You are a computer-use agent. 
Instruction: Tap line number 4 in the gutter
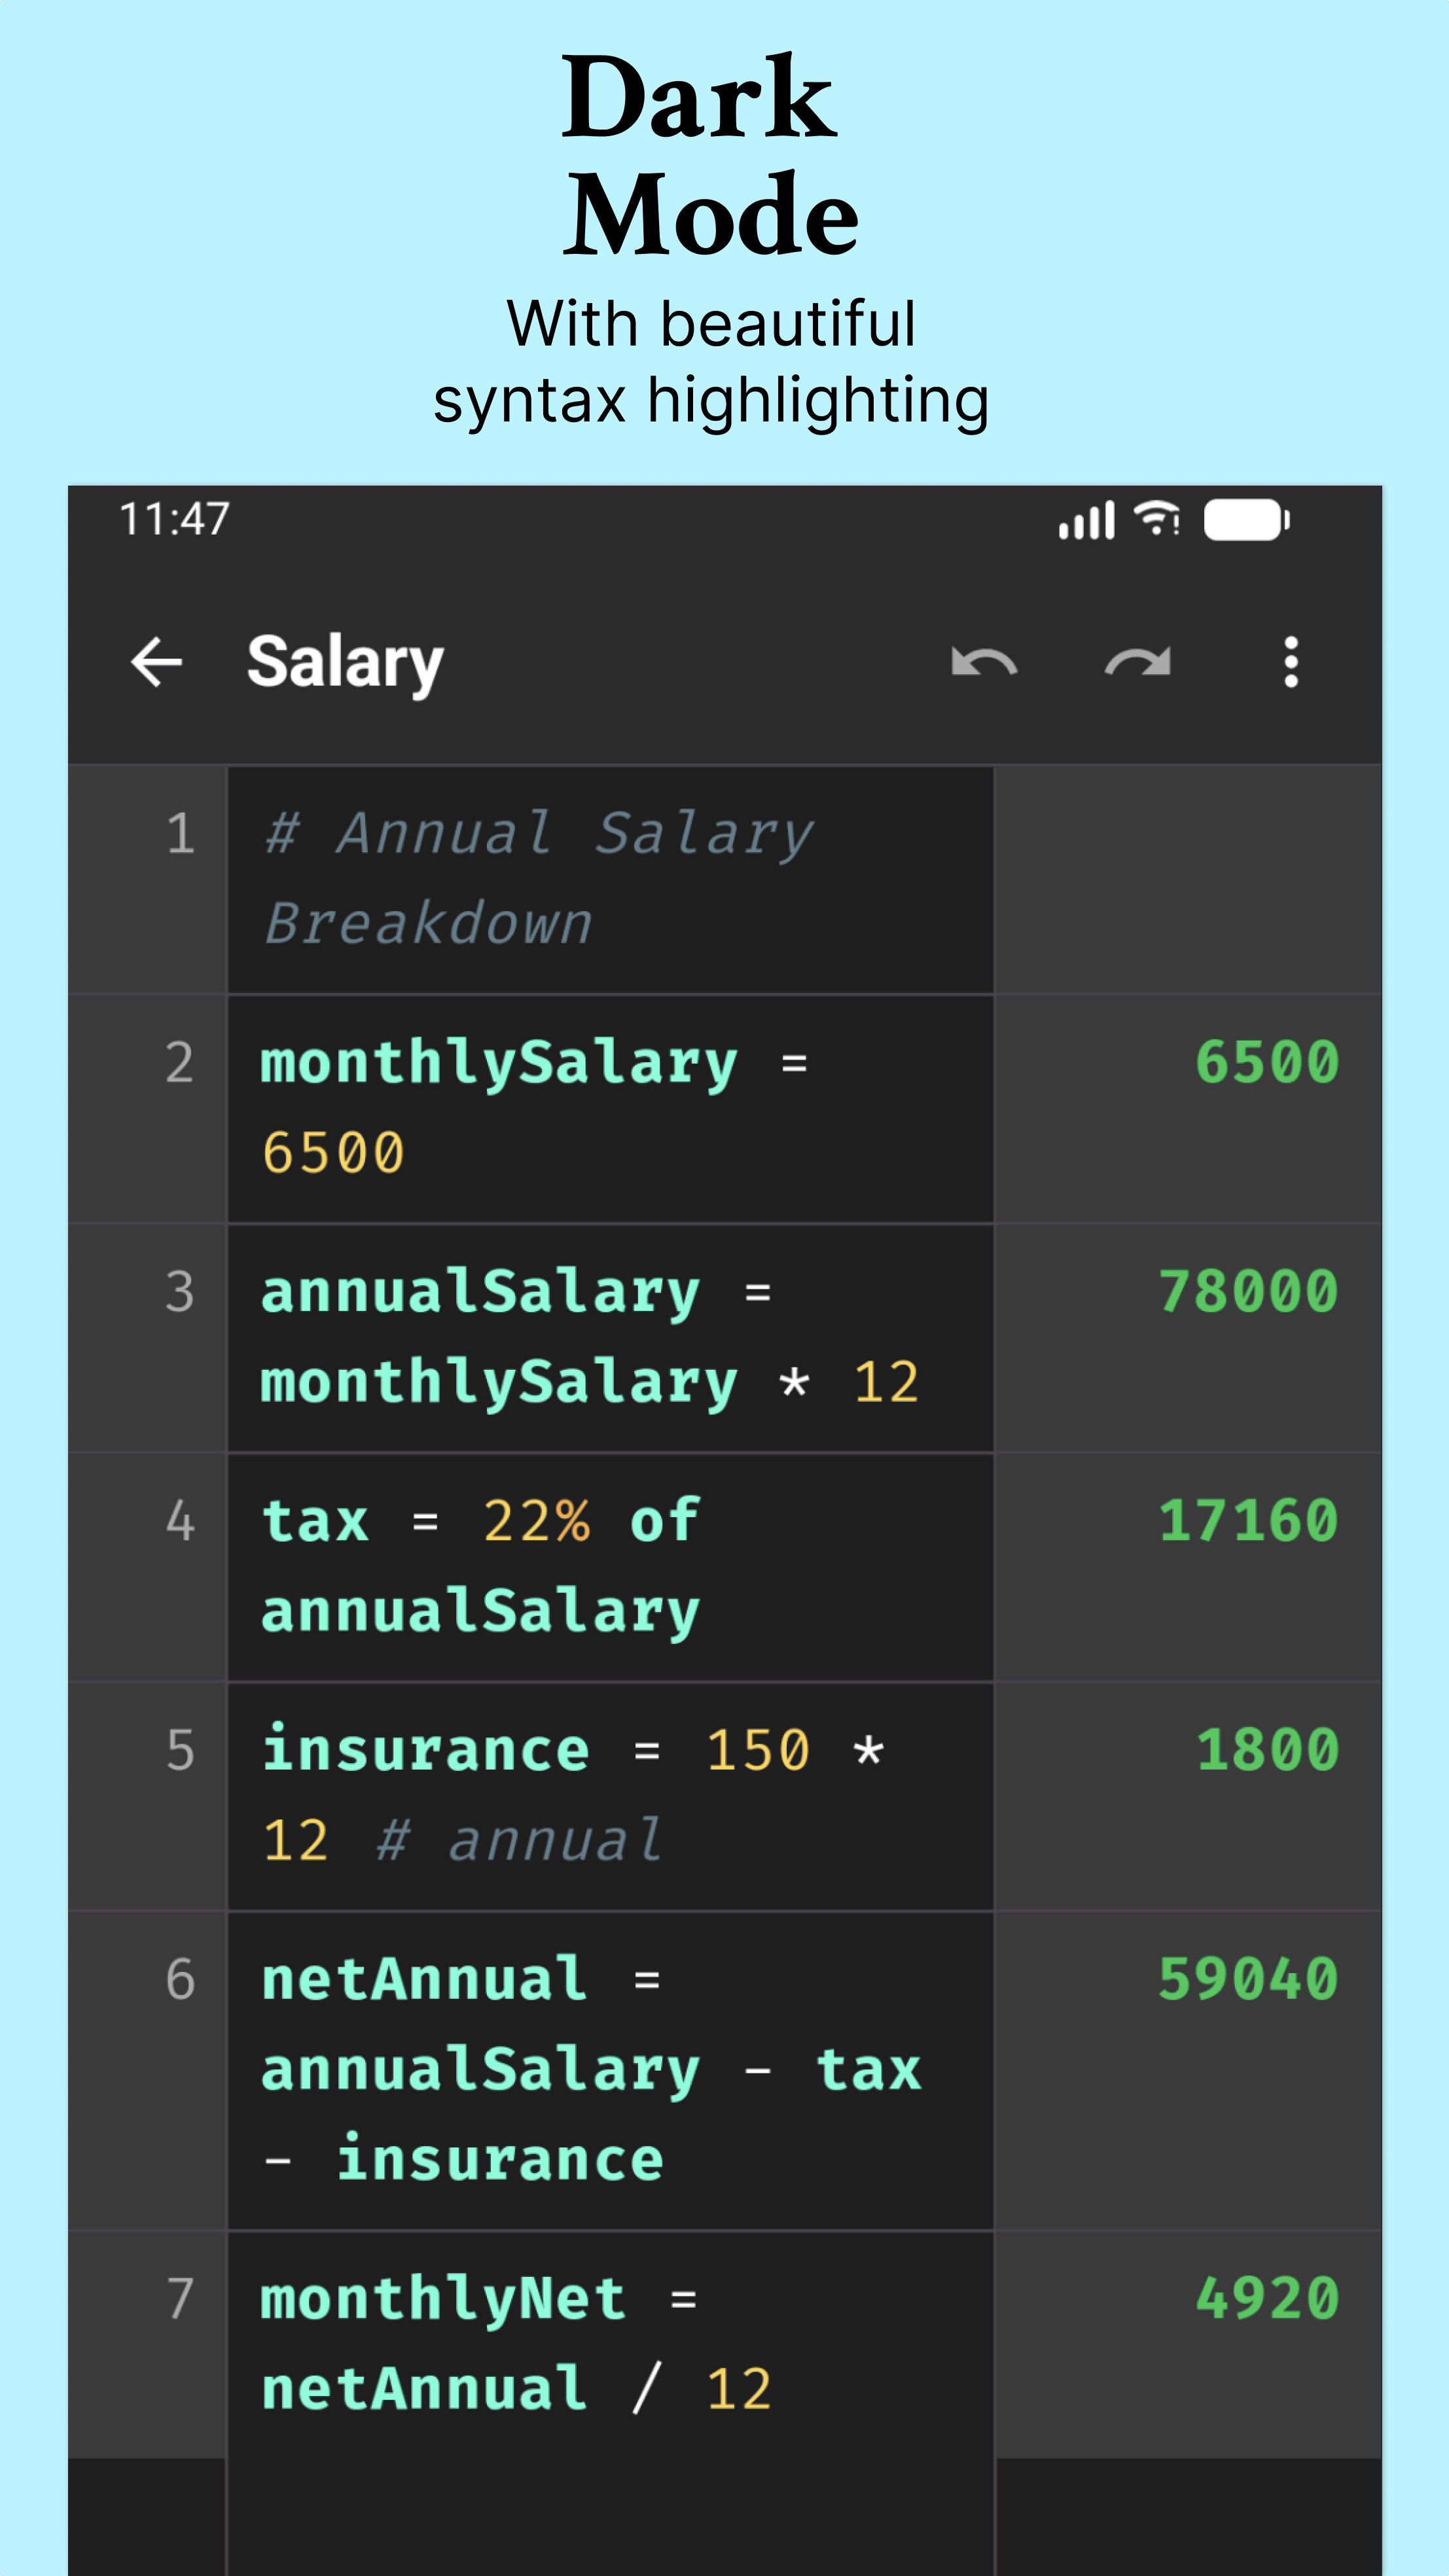[x=180, y=1520]
